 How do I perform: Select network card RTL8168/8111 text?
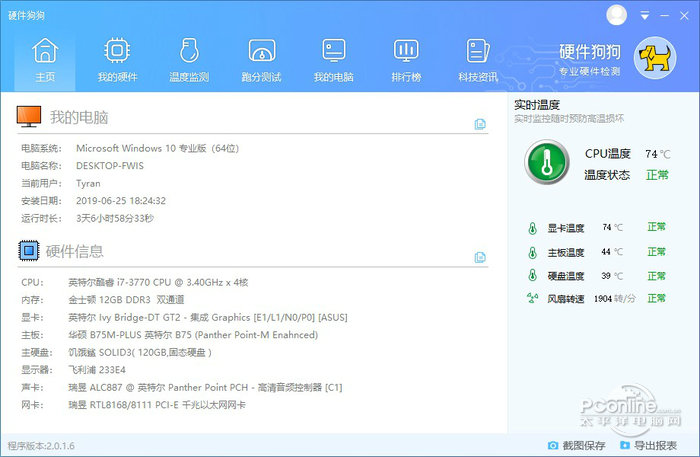[x=157, y=405]
